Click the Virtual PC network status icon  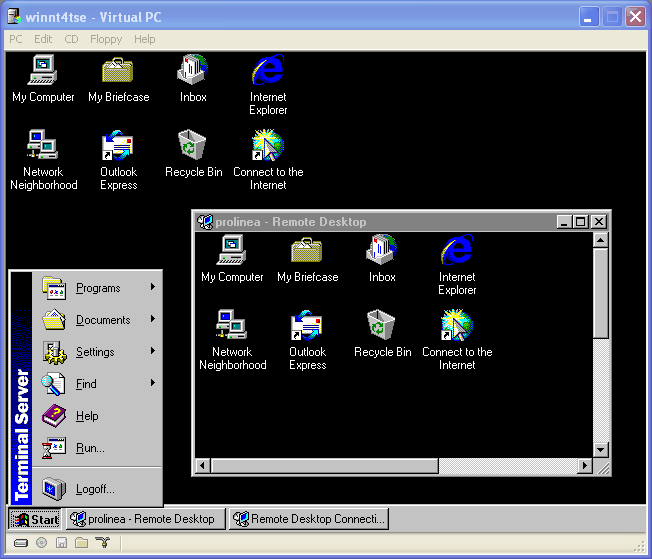[x=102, y=542]
